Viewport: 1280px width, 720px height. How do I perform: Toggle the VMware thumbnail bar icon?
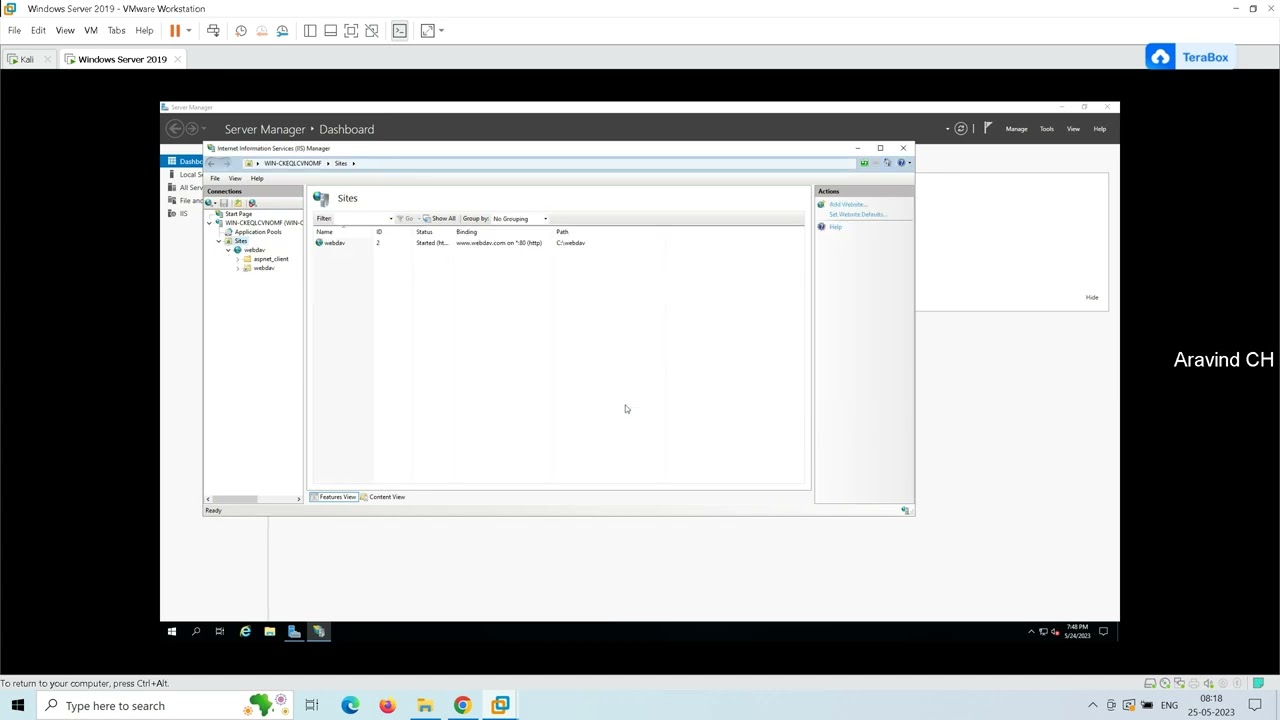pyautogui.click(x=330, y=31)
